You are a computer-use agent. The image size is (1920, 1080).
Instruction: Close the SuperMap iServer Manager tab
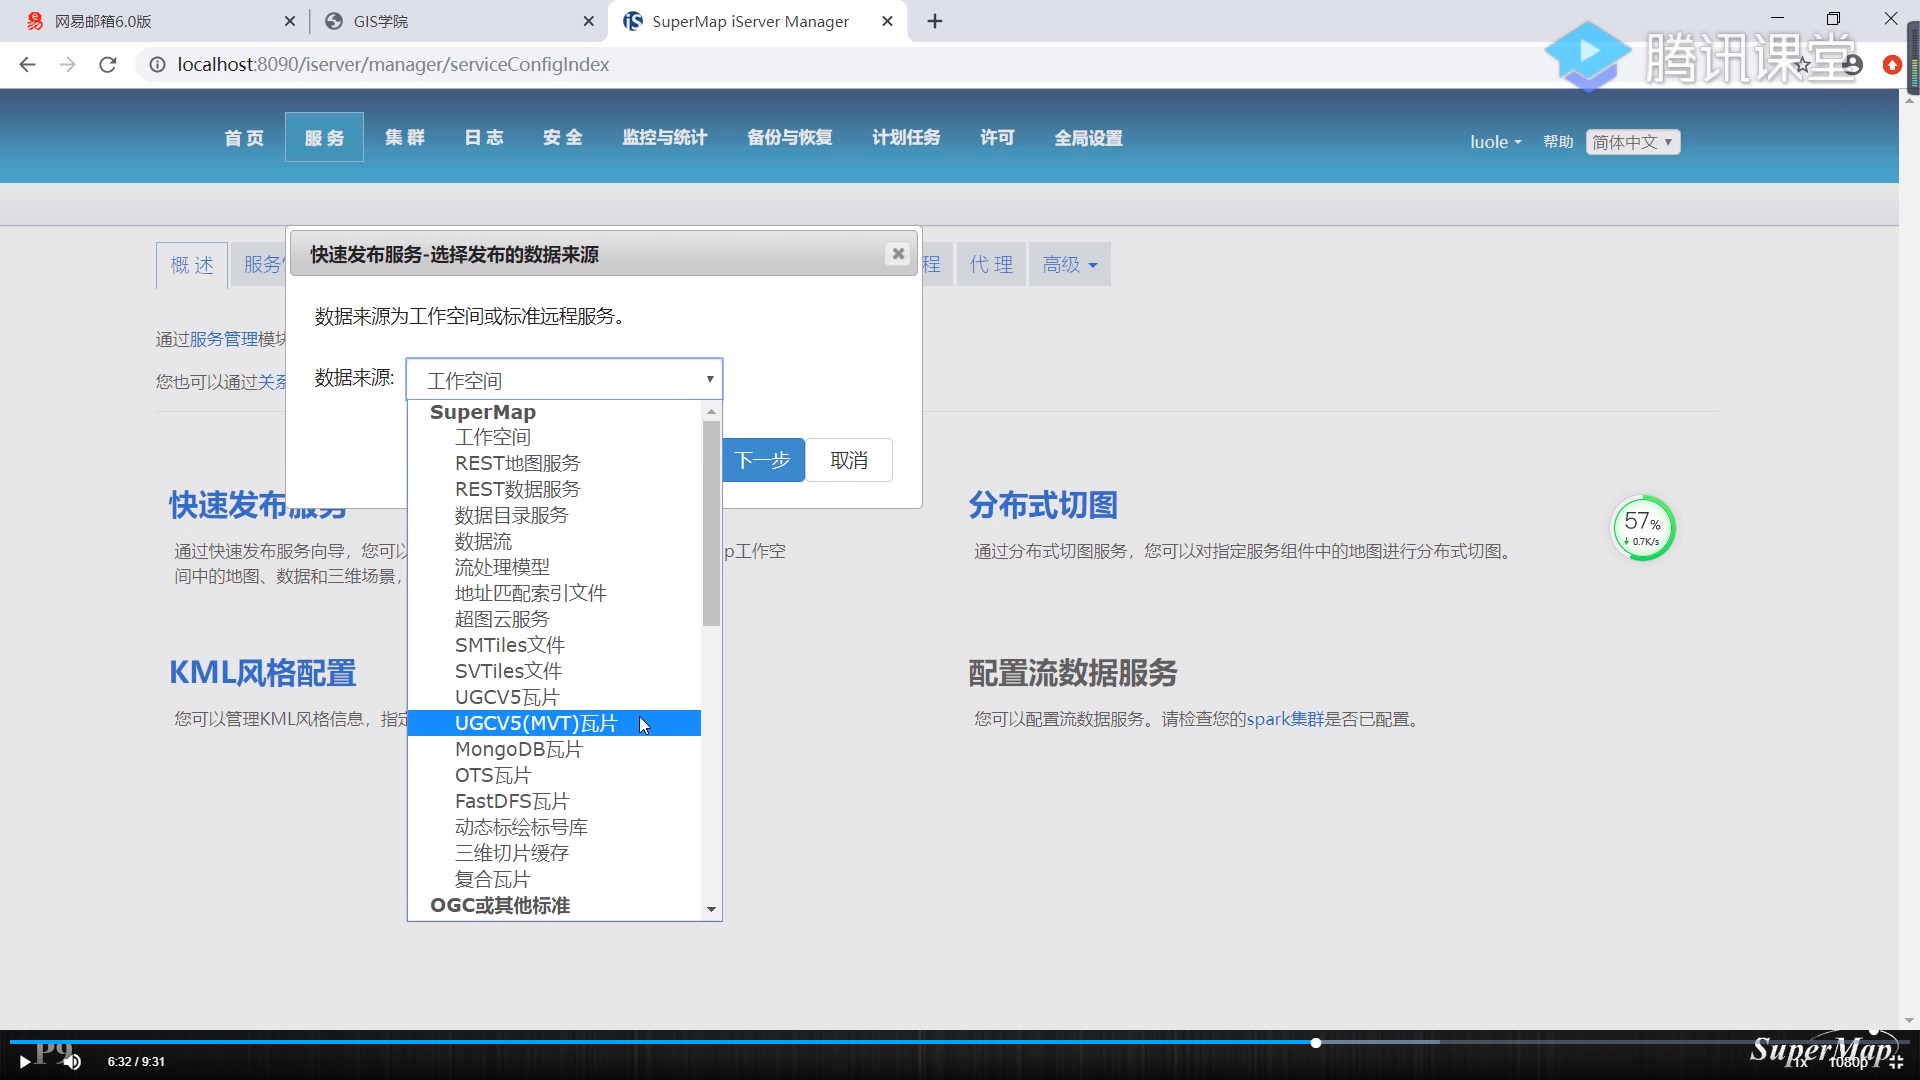[x=887, y=21]
